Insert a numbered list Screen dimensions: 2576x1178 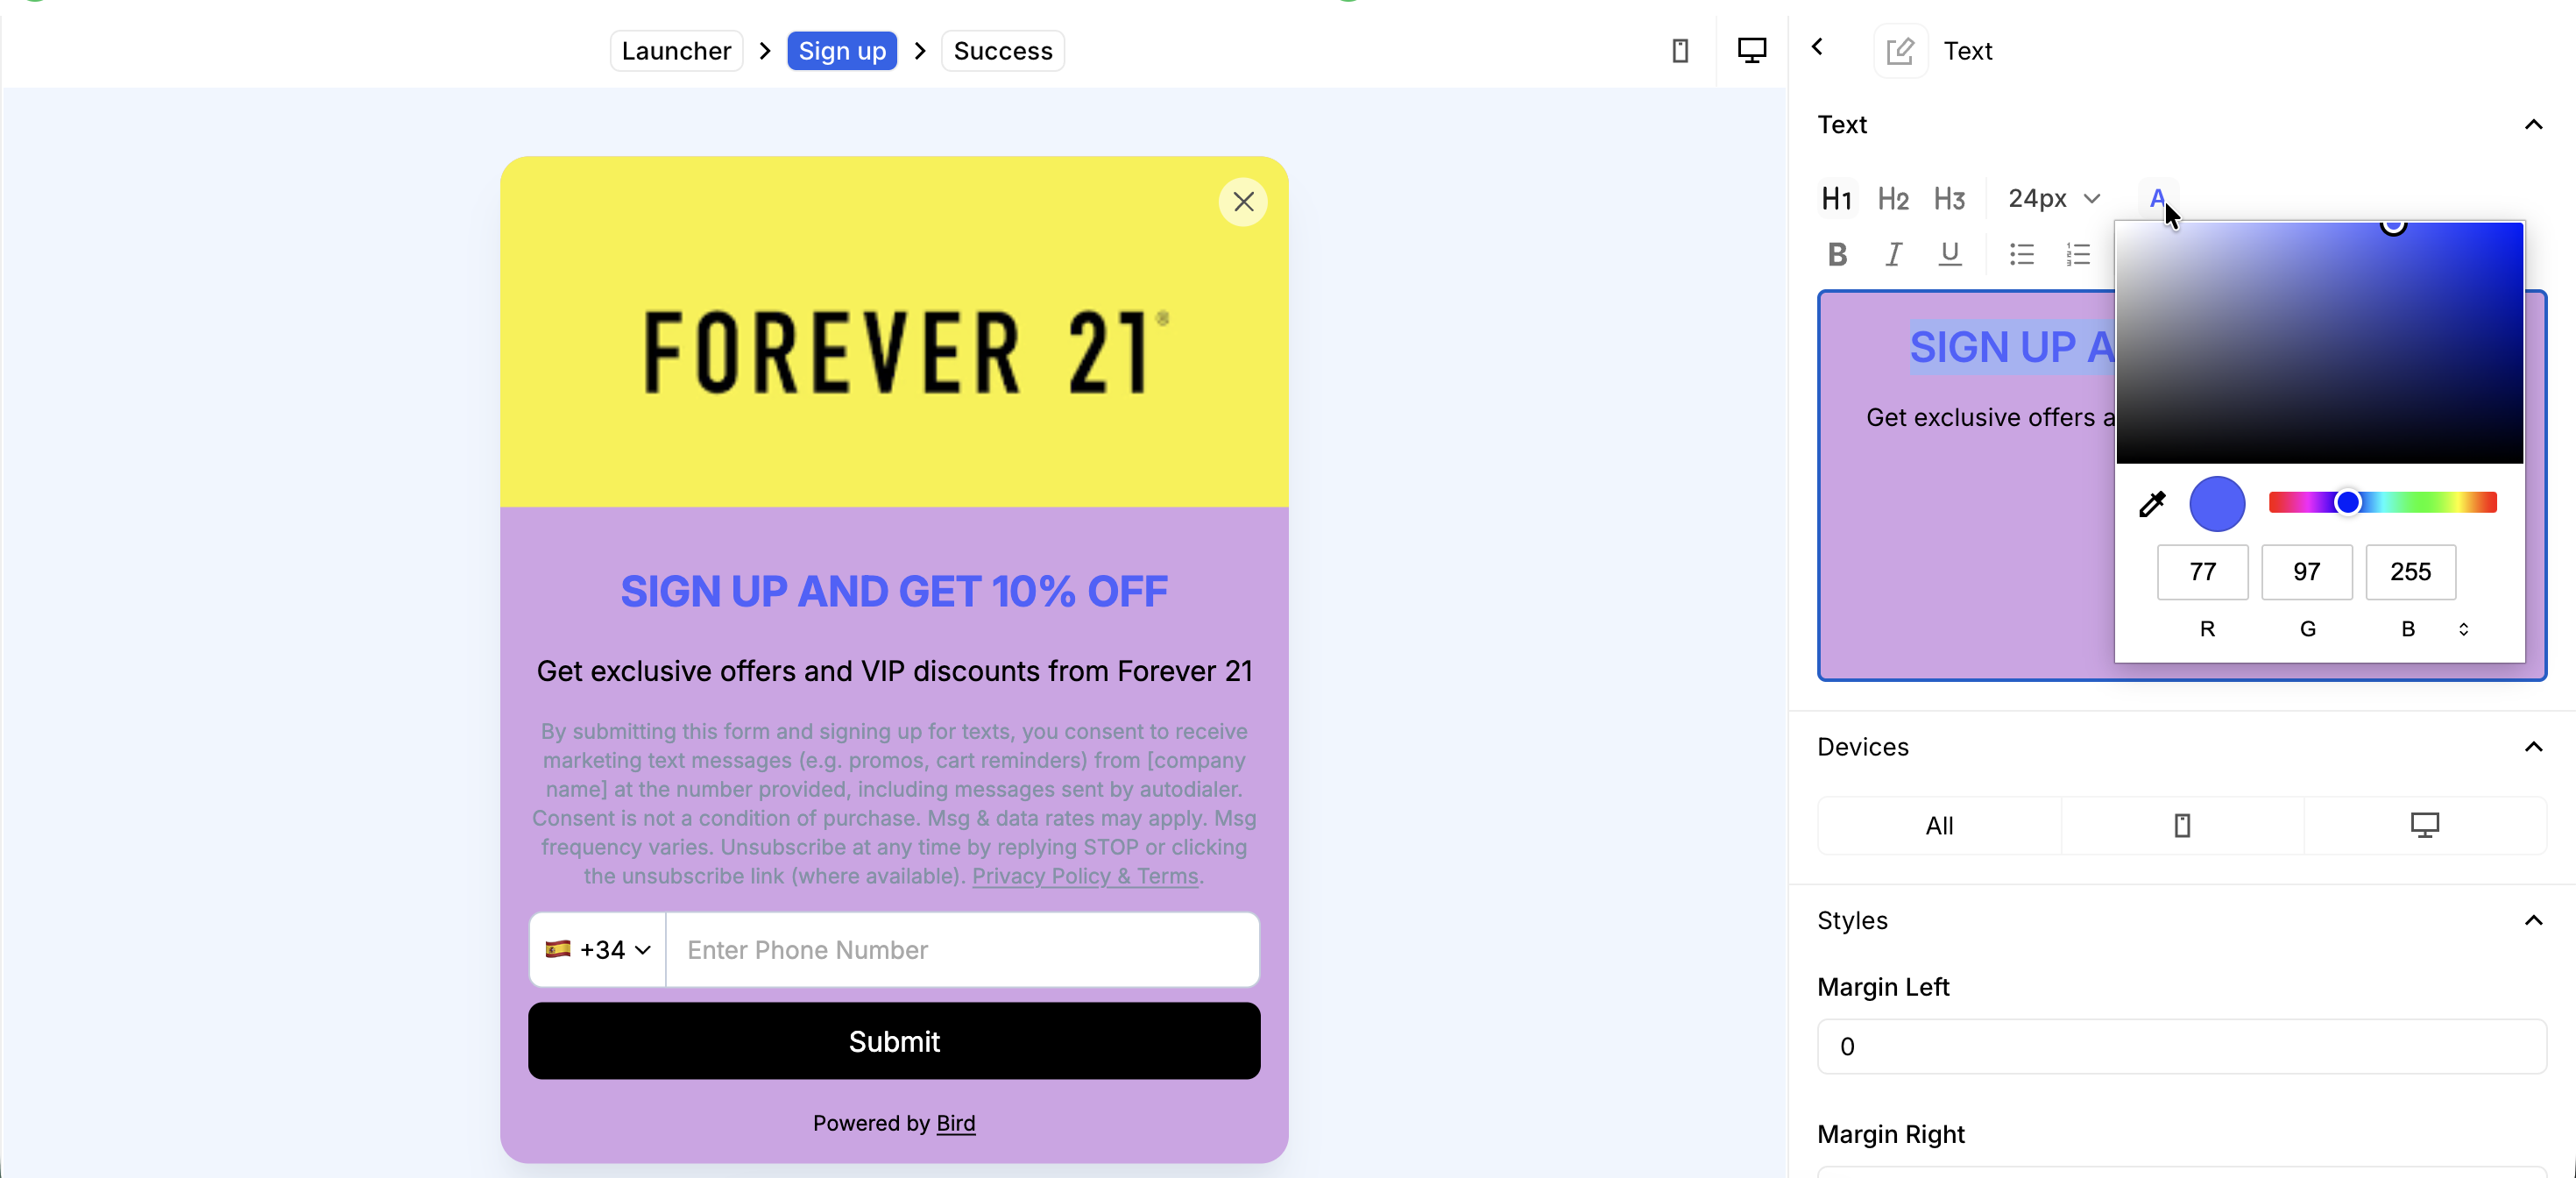click(2078, 254)
